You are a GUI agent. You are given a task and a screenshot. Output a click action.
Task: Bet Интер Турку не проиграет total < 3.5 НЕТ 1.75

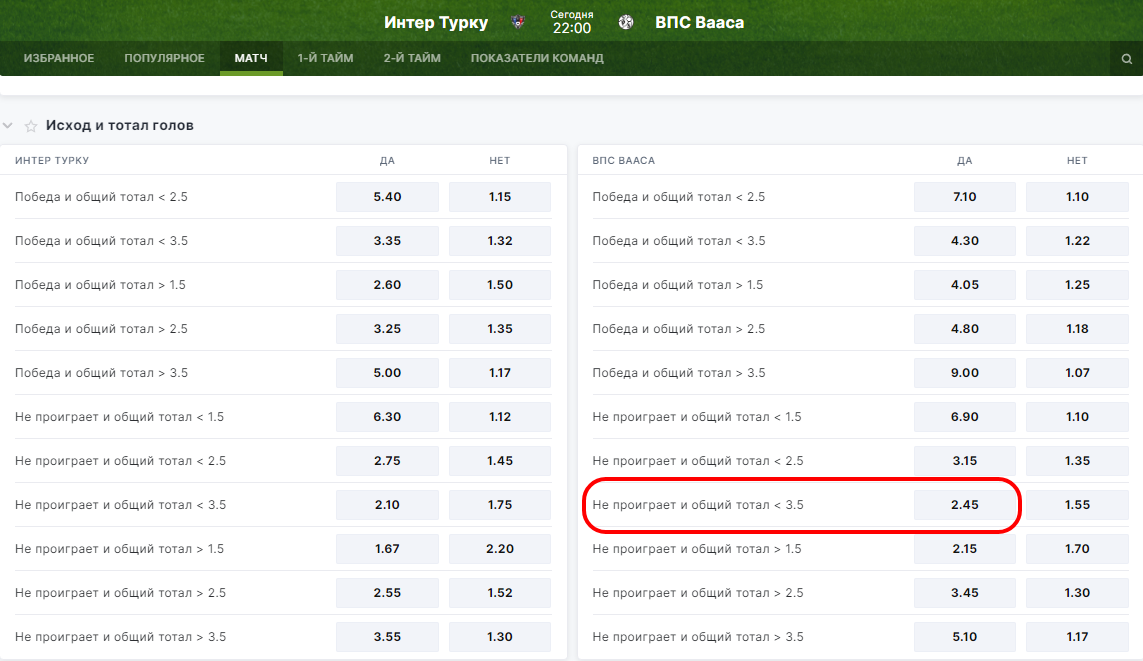[x=500, y=504]
